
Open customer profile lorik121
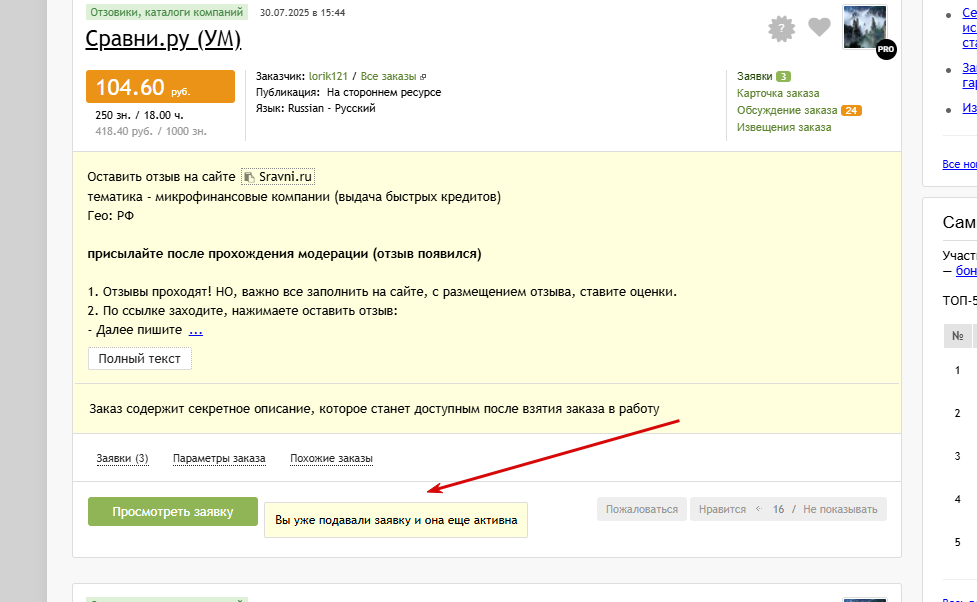point(328,76)
